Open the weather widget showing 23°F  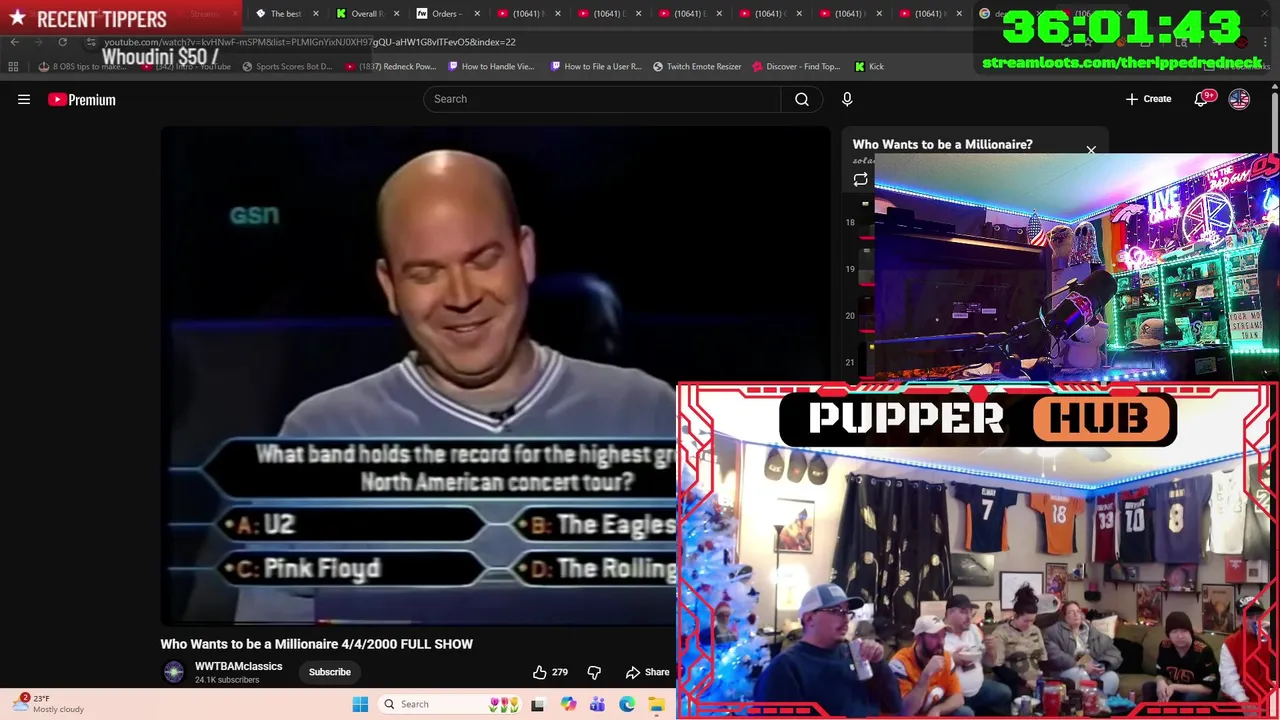(x=50, y=704)
